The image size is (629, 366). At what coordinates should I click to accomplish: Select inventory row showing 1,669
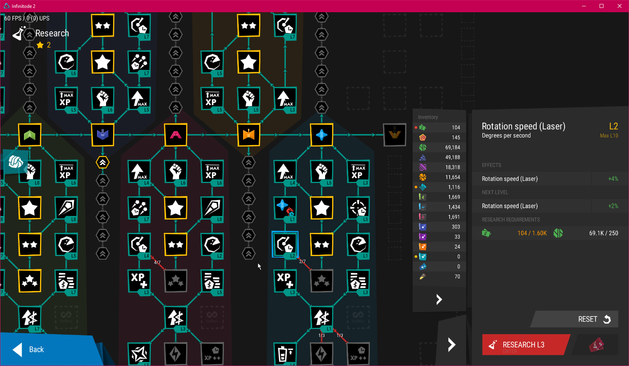pyautogui.click(x=439, y=197)
